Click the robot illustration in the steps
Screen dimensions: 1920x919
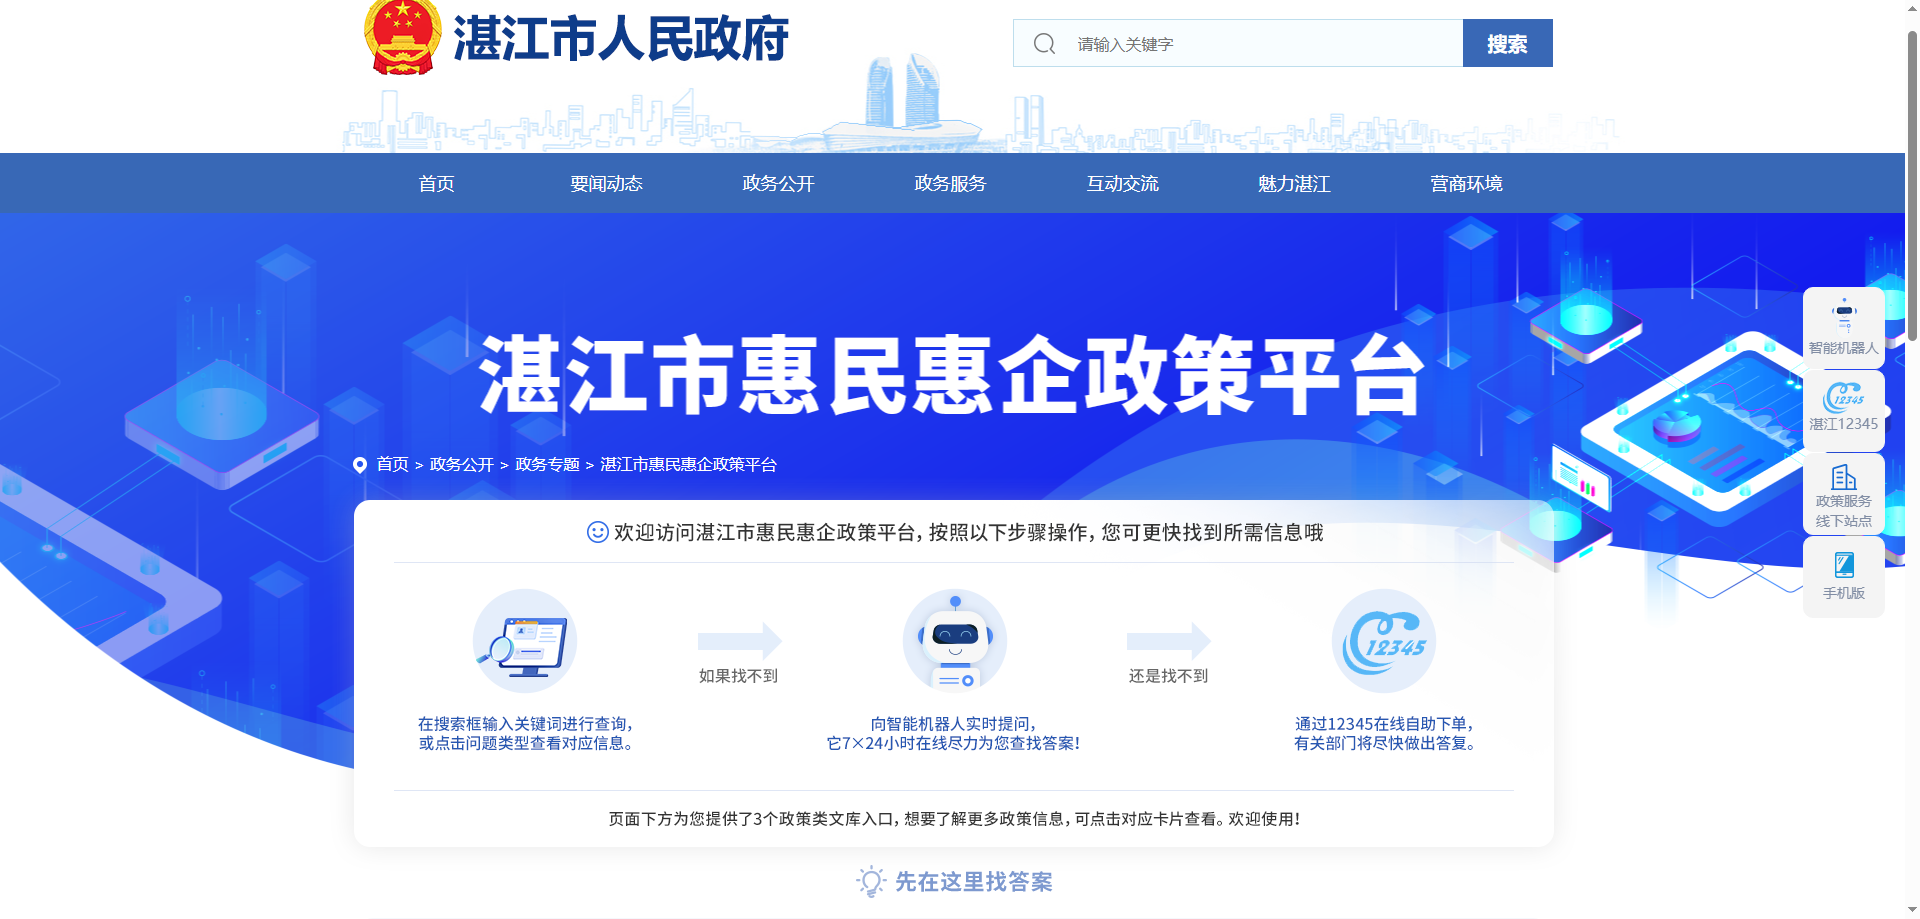954,641
